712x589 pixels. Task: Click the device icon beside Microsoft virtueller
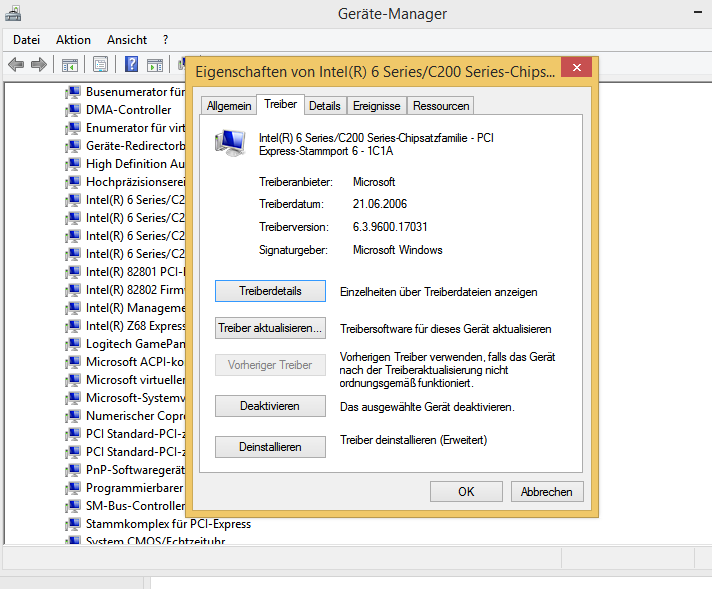tap(73, 380)
